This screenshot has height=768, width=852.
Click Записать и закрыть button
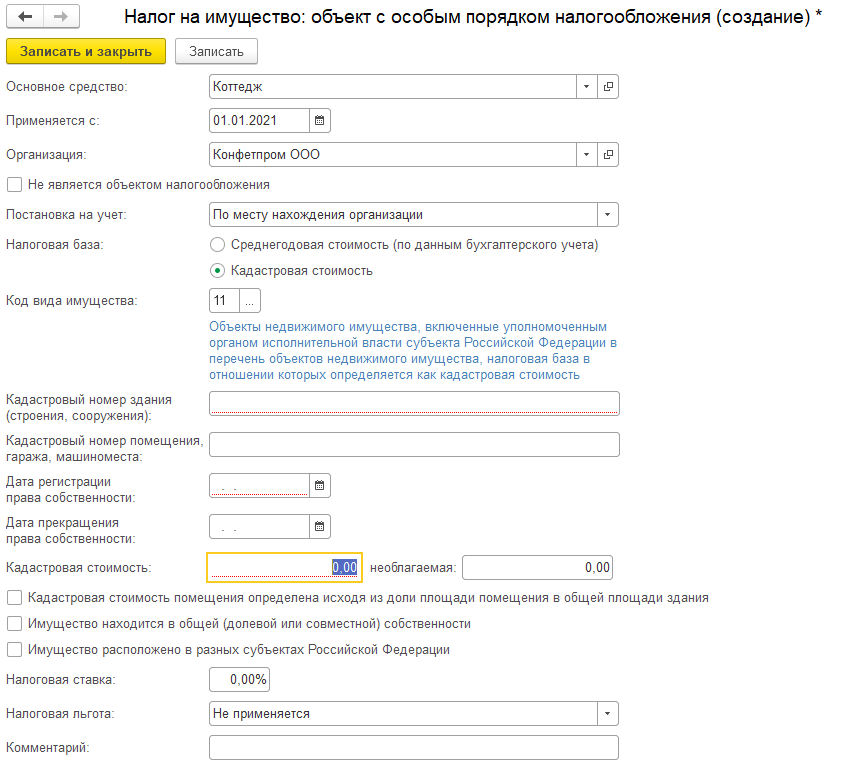tap(86, 52)
